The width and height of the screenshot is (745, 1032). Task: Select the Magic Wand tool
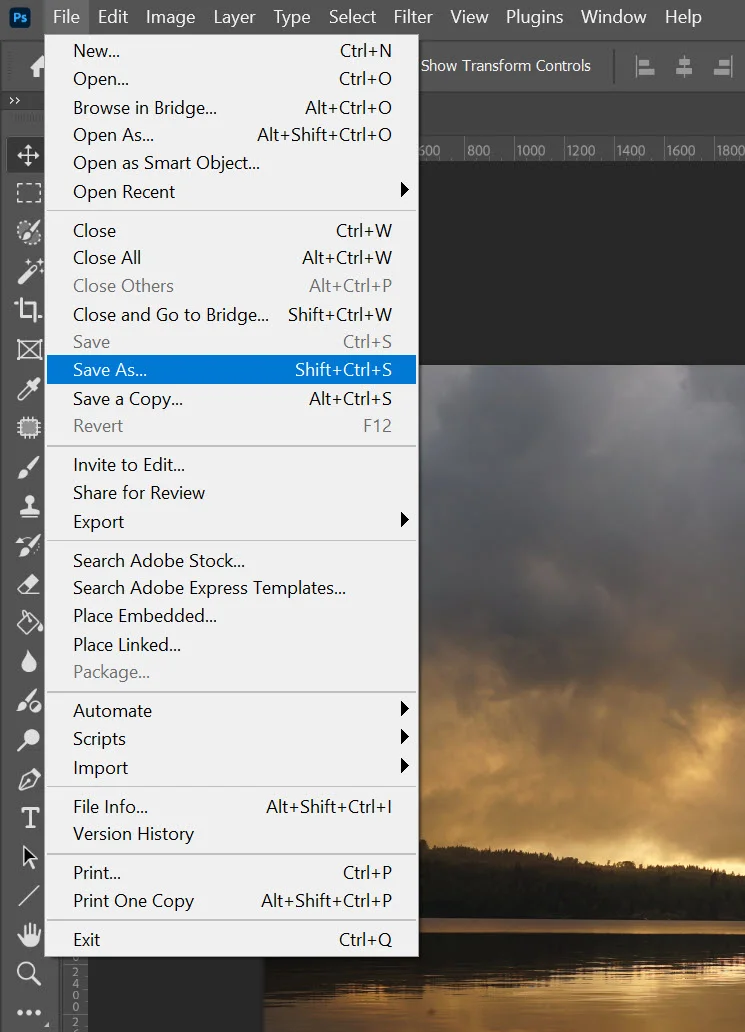[x=29, y=271]
